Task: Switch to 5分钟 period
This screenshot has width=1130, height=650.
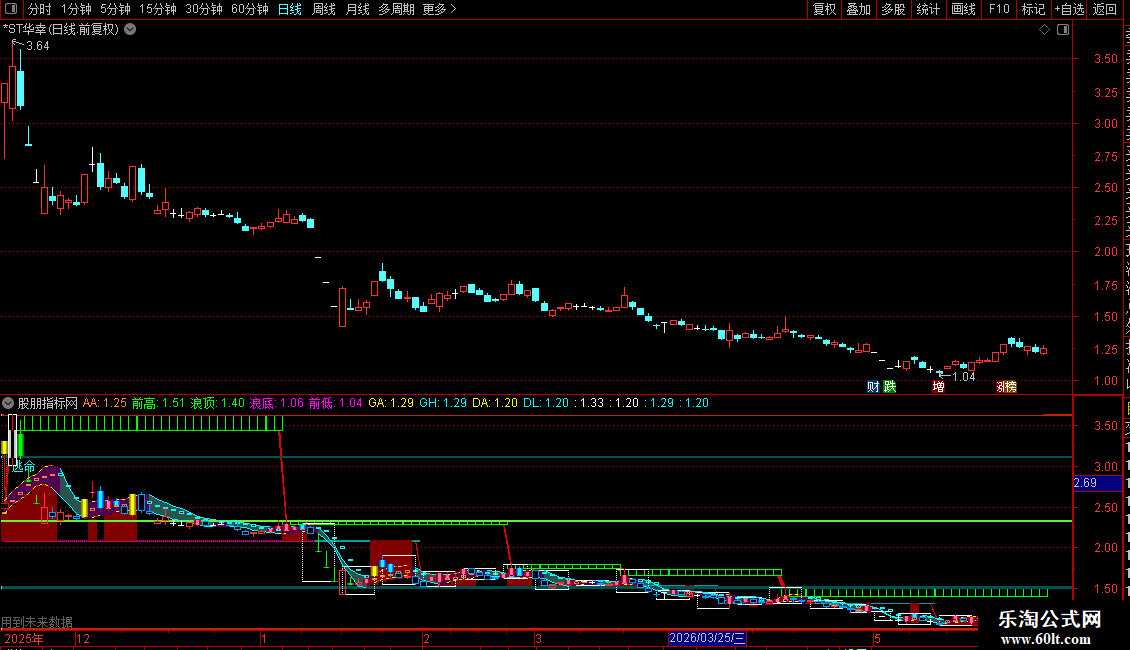Action: coord(115,9)
